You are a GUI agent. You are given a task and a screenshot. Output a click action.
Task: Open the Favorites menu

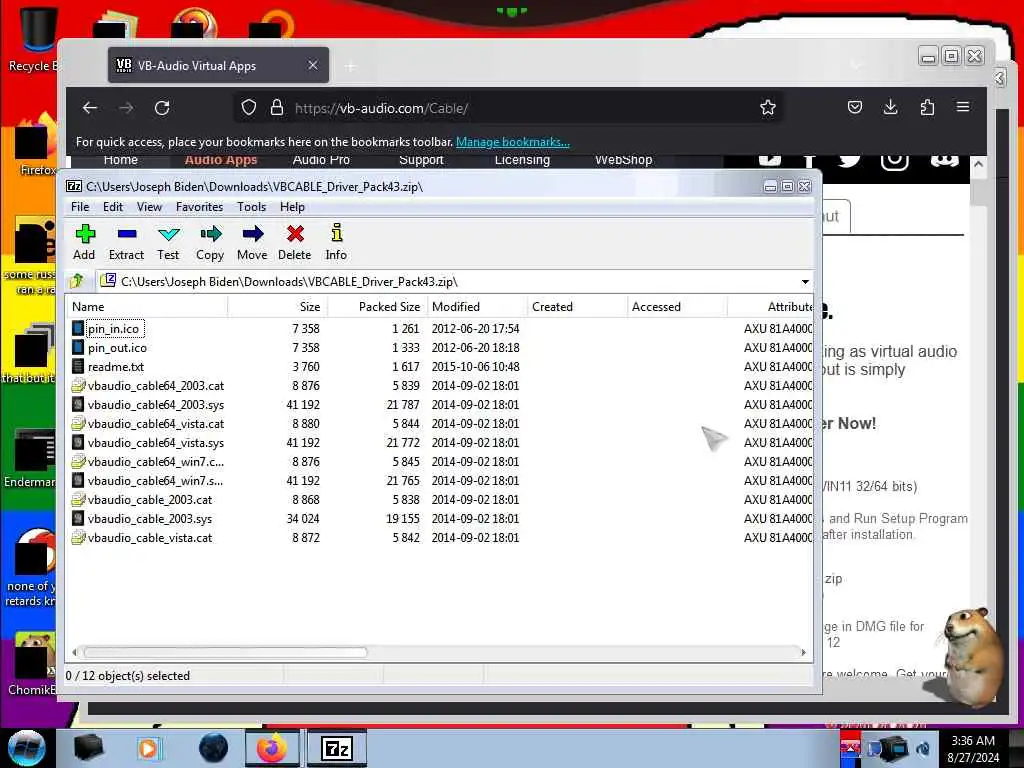(199, 207)
